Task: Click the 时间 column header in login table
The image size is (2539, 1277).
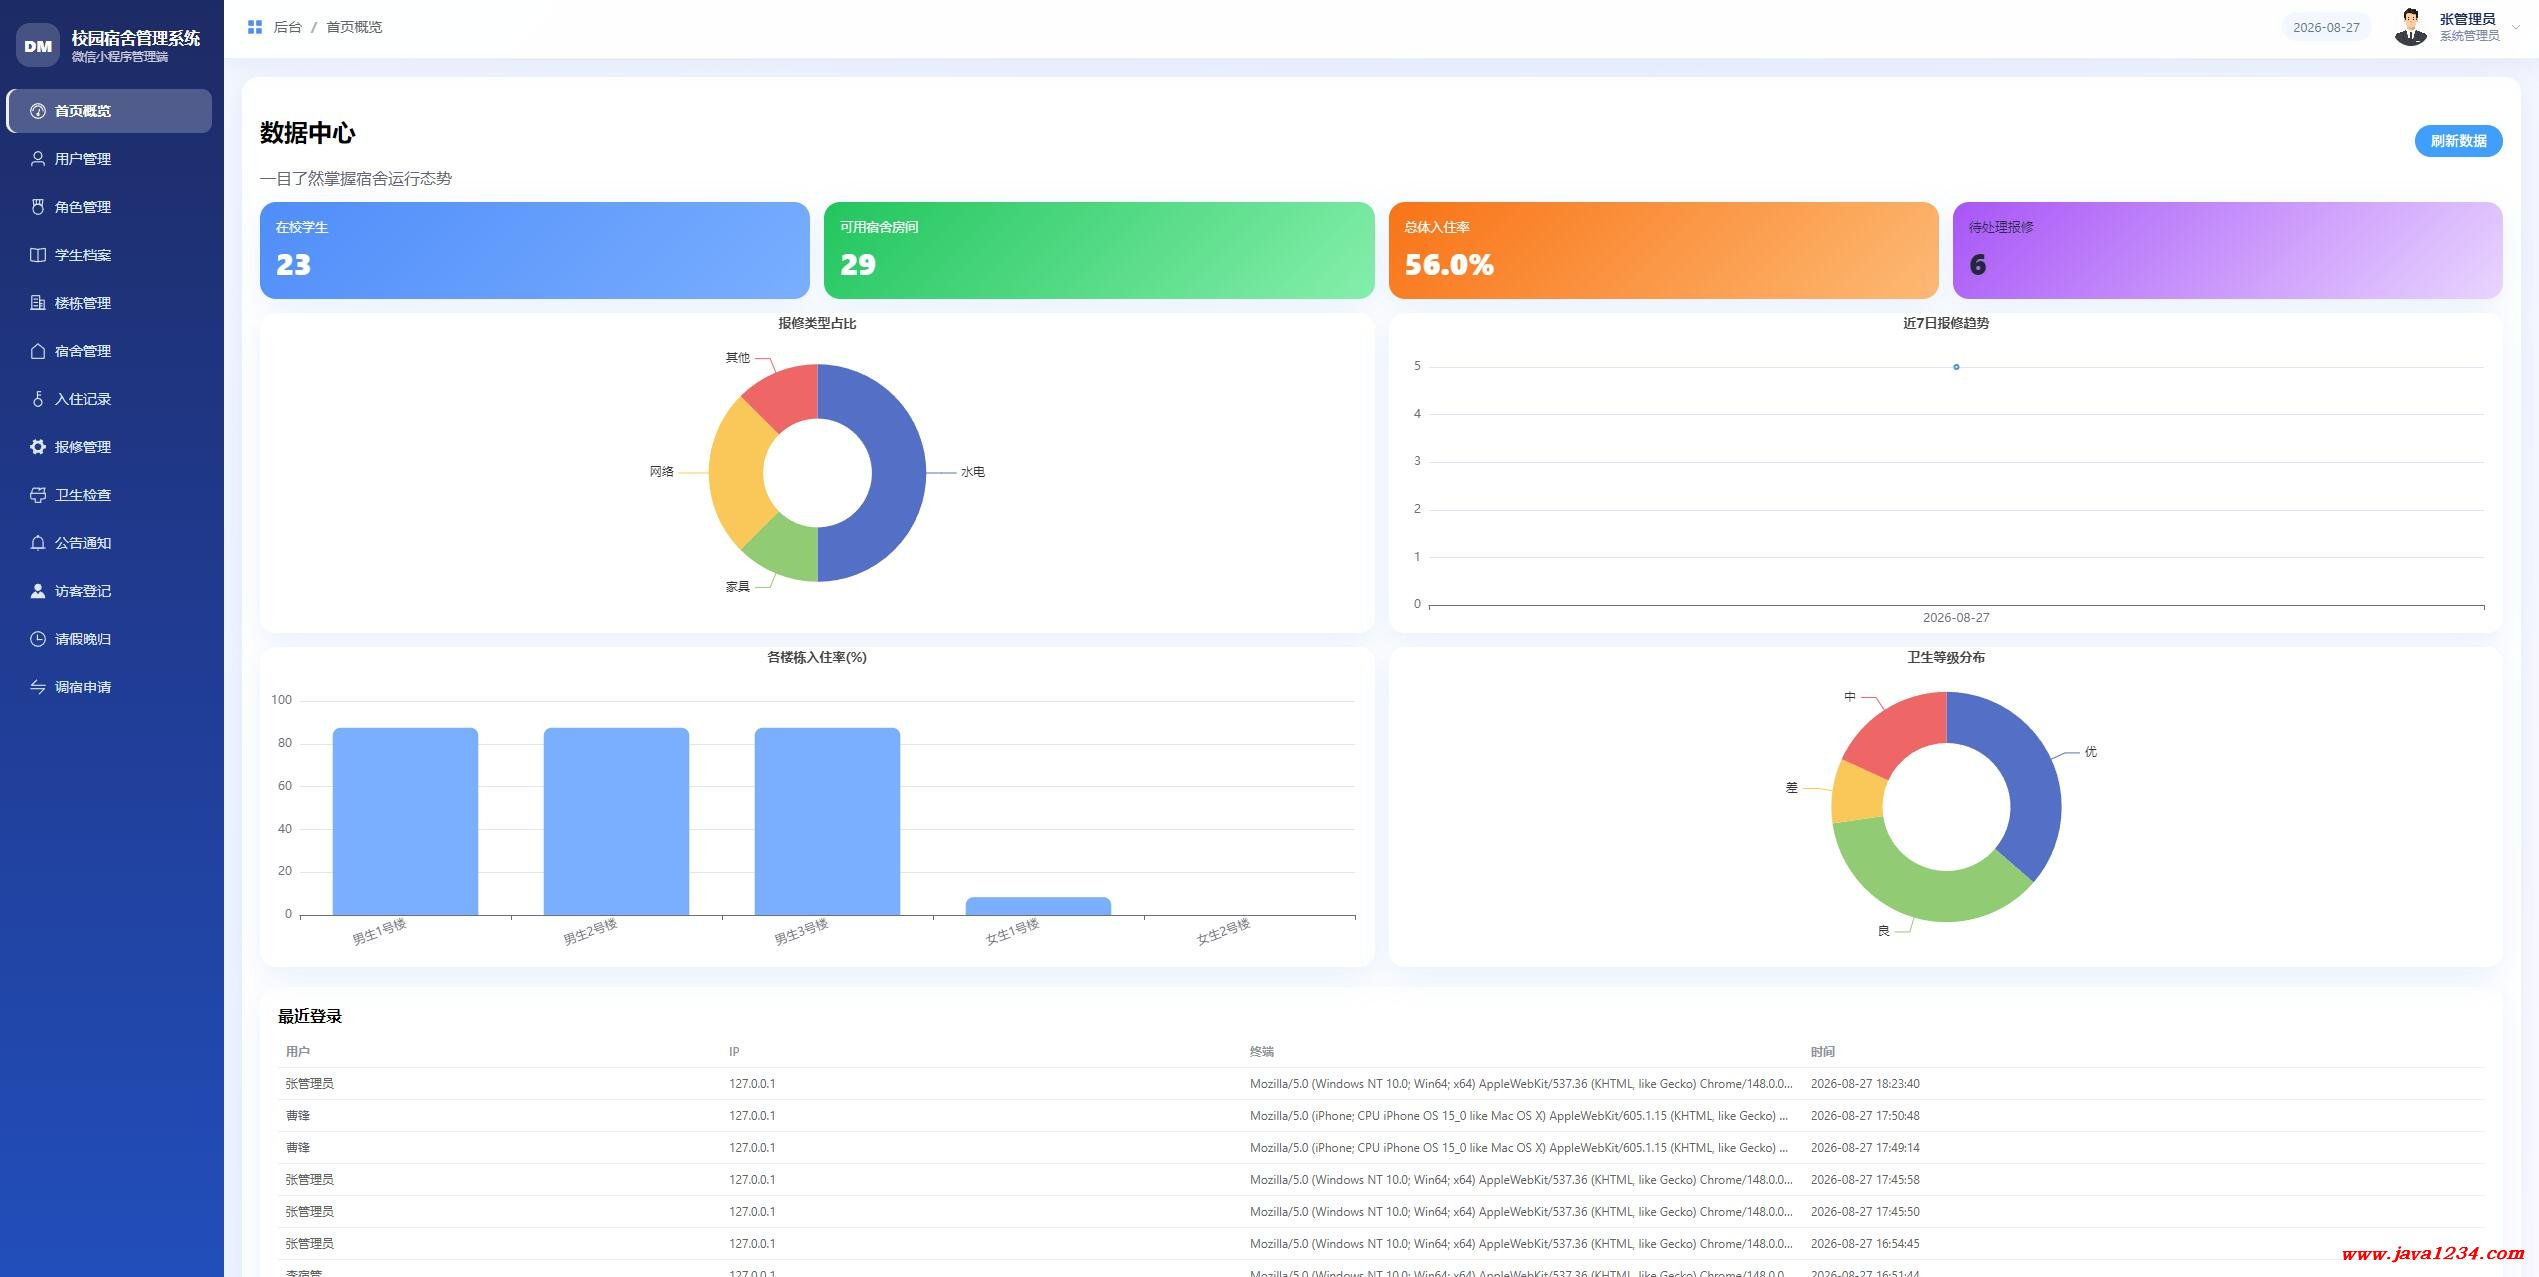Action: coord(1823,1051)
